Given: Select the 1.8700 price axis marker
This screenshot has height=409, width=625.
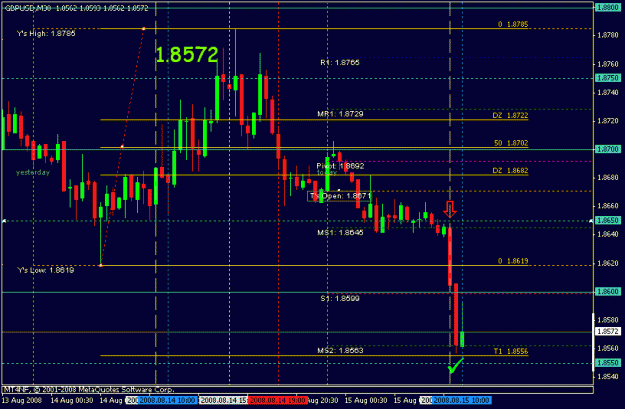Looking at the screenshot, I should (608, 149).
